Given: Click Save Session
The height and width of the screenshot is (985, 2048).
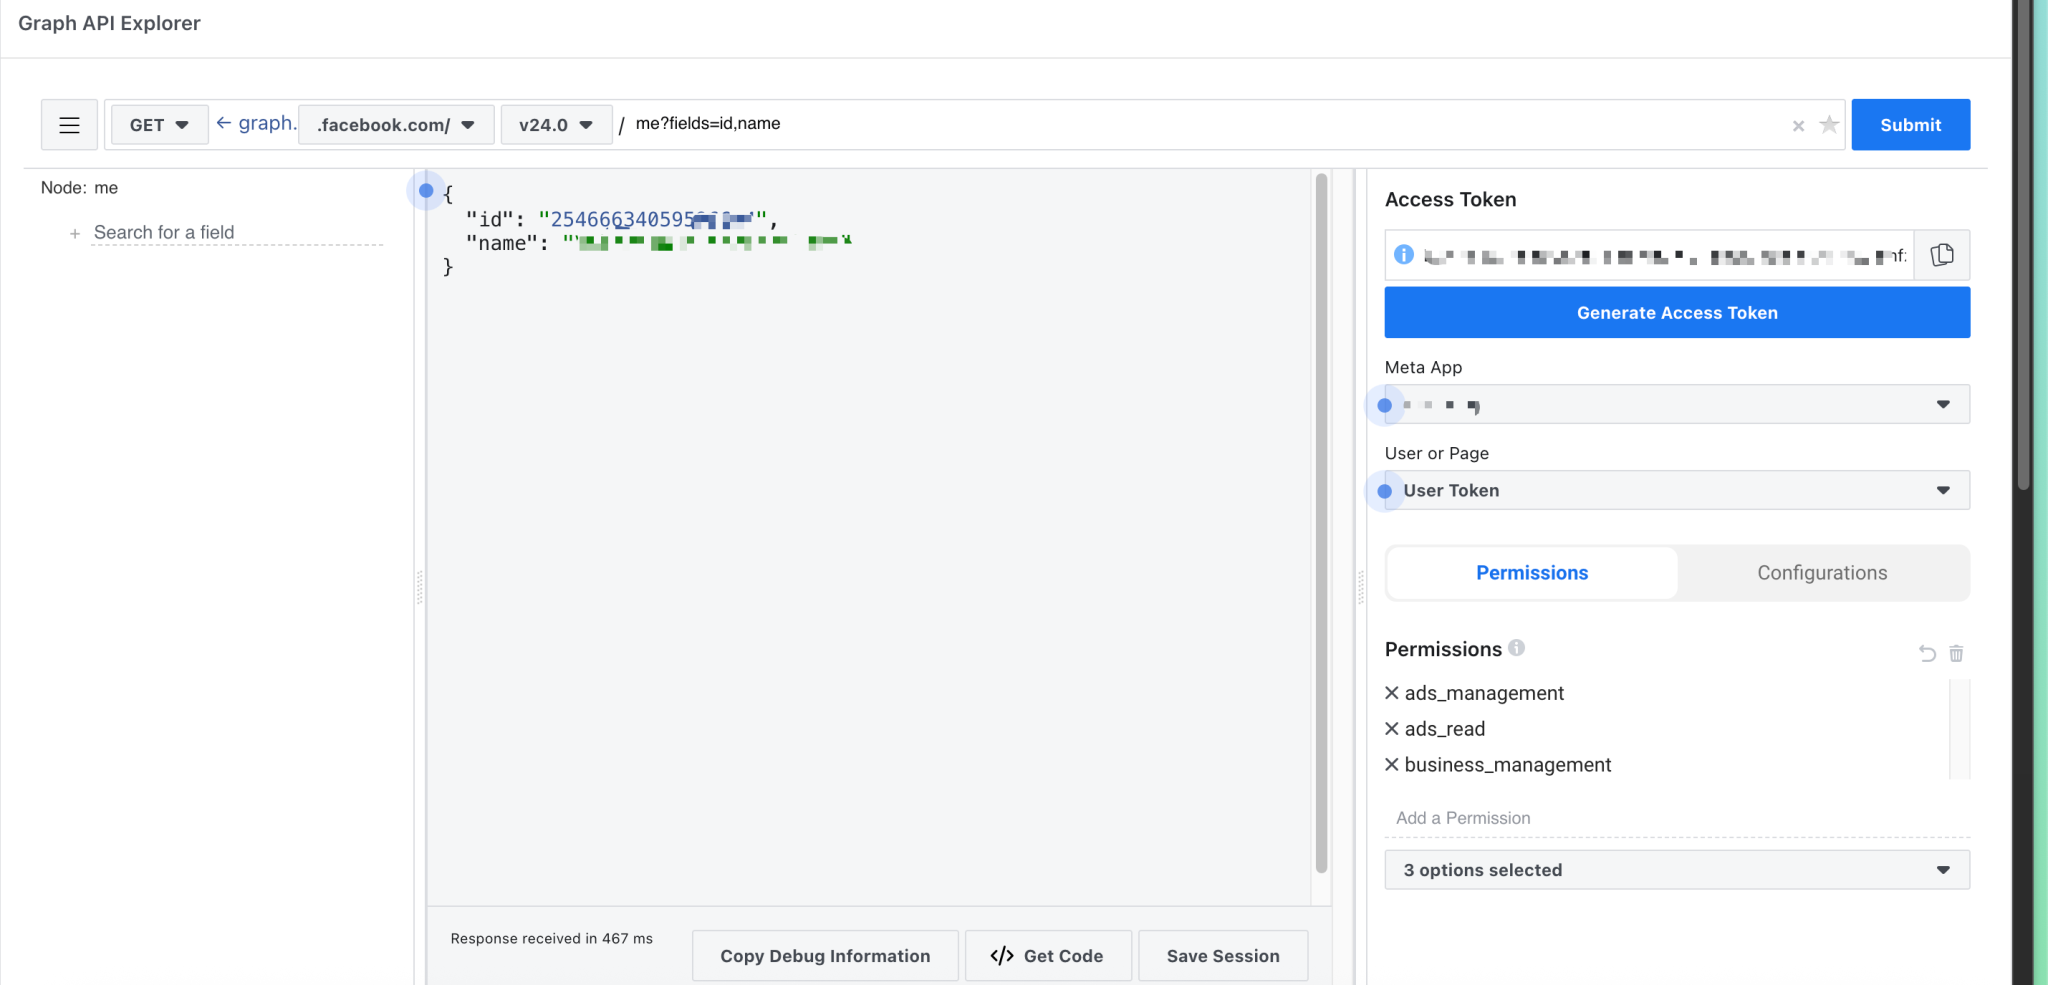Looking at the screenshot, I should click(x=1222, y=955).
